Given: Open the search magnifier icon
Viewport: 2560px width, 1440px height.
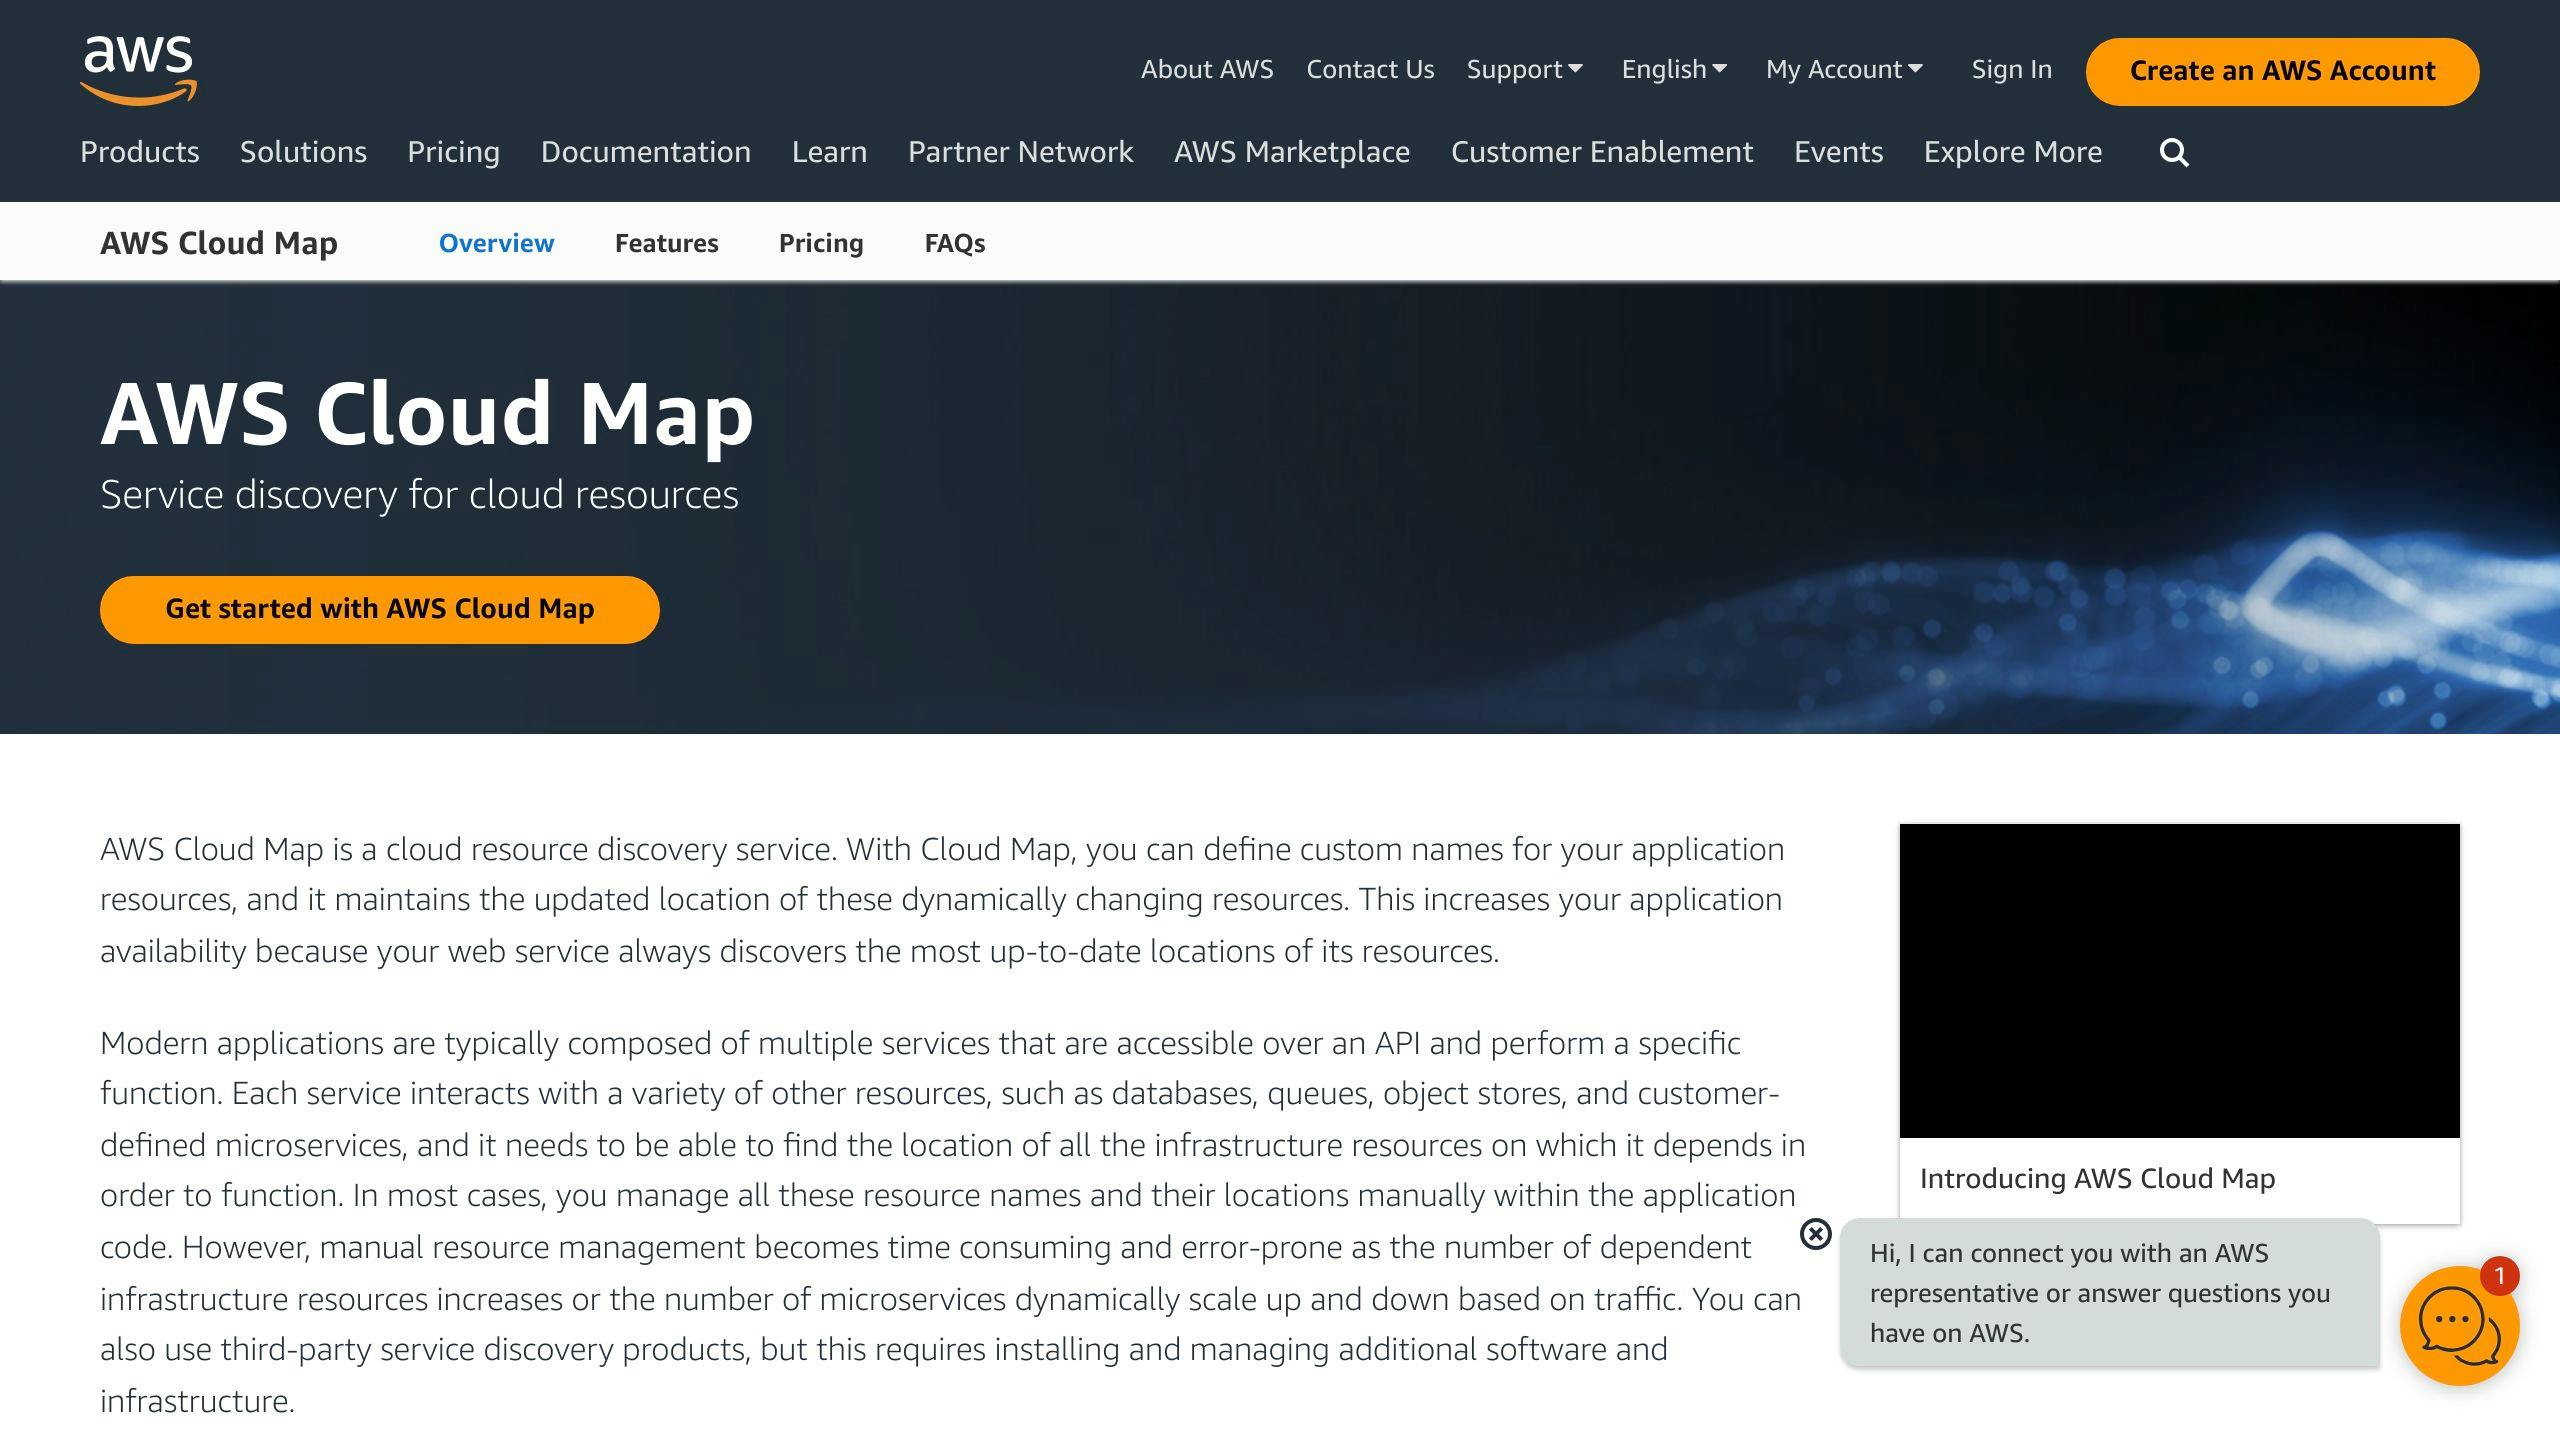Looking at the screenshot, I should (2174, 153).
